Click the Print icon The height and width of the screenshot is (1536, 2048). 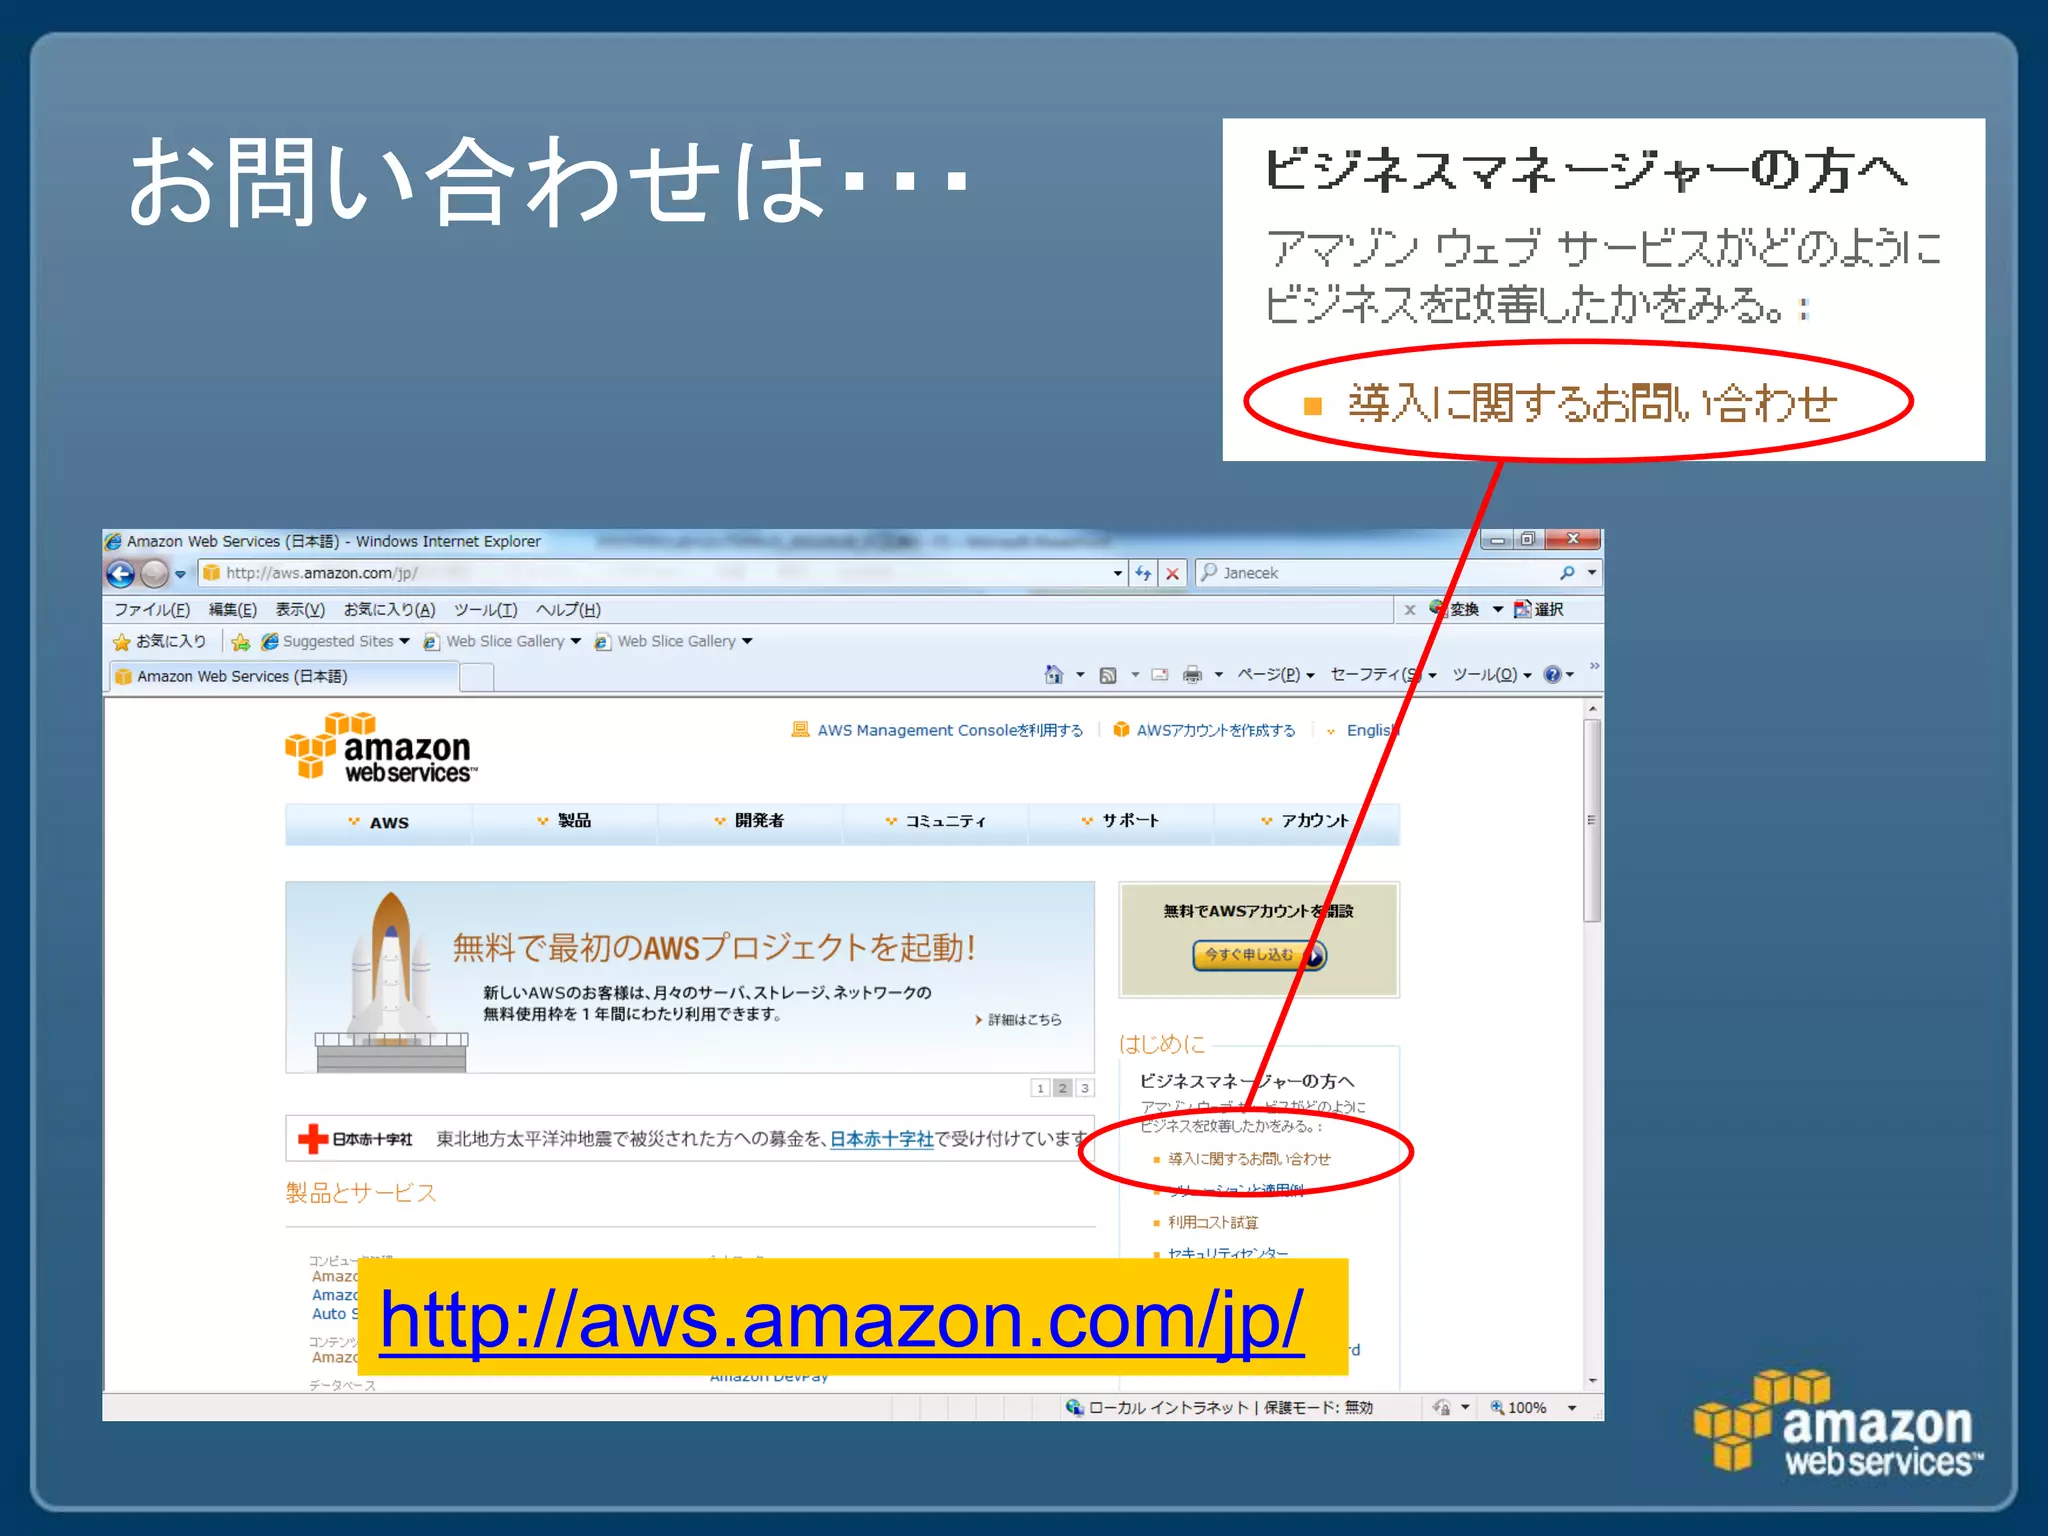point(1192,675)
